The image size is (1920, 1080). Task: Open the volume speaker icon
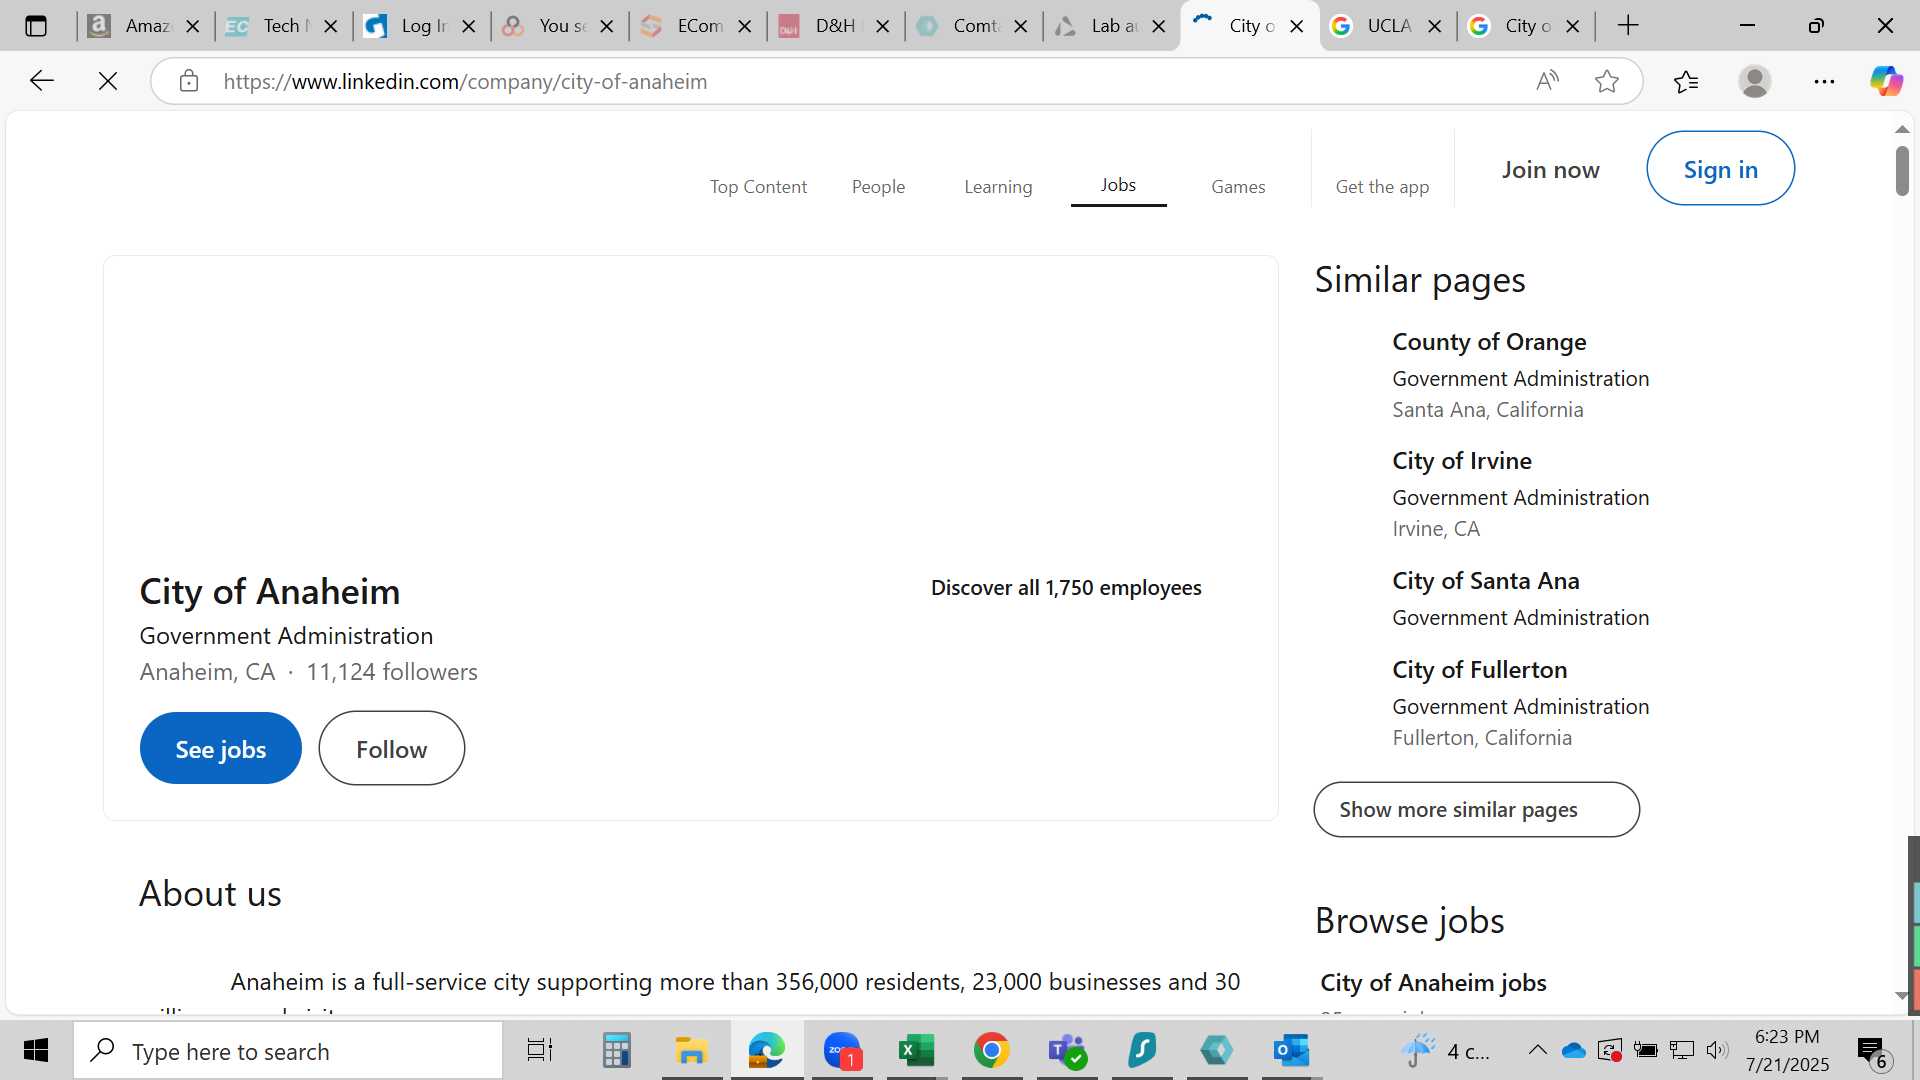1717,1050
